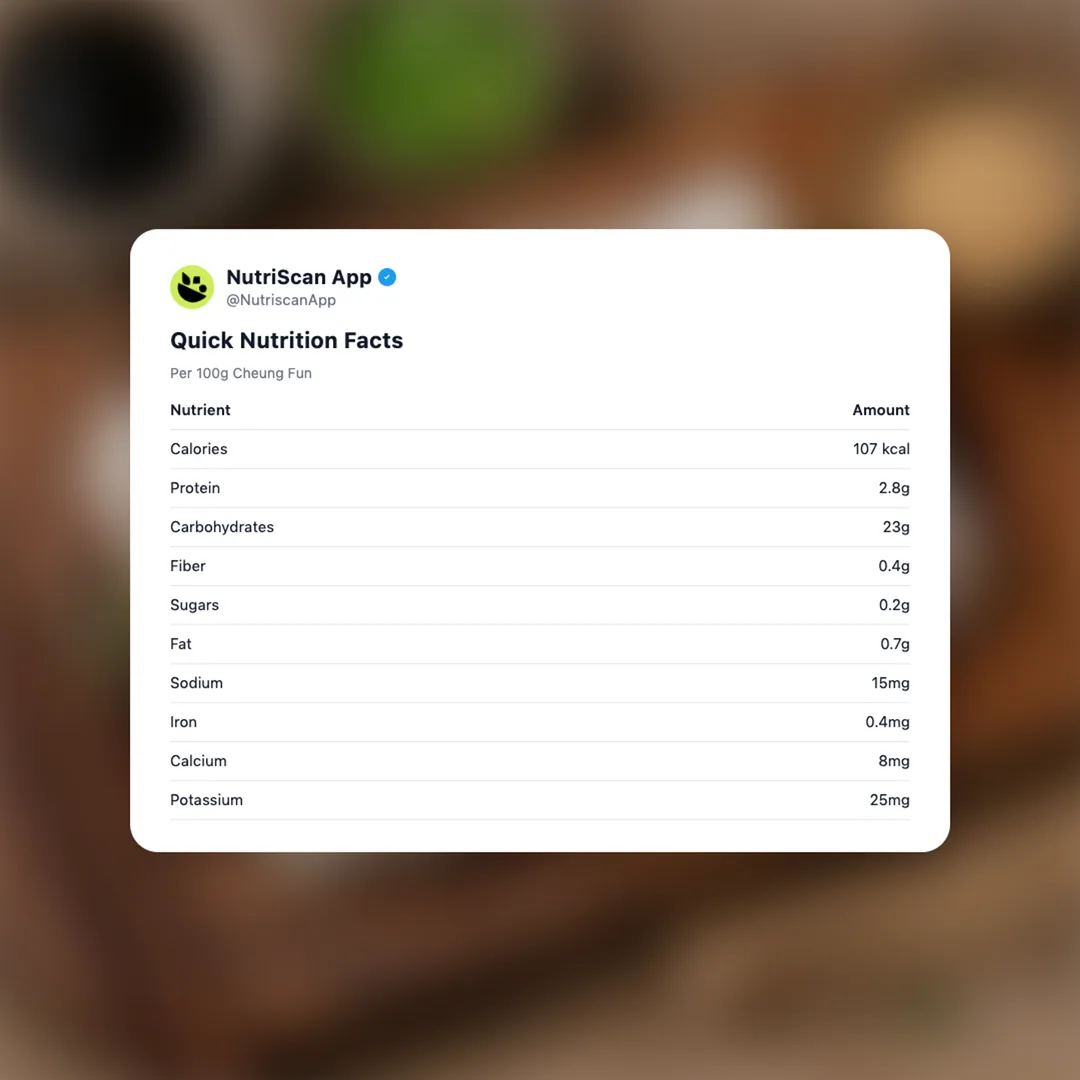Select the Calcium row label

(x=198, y=761)
